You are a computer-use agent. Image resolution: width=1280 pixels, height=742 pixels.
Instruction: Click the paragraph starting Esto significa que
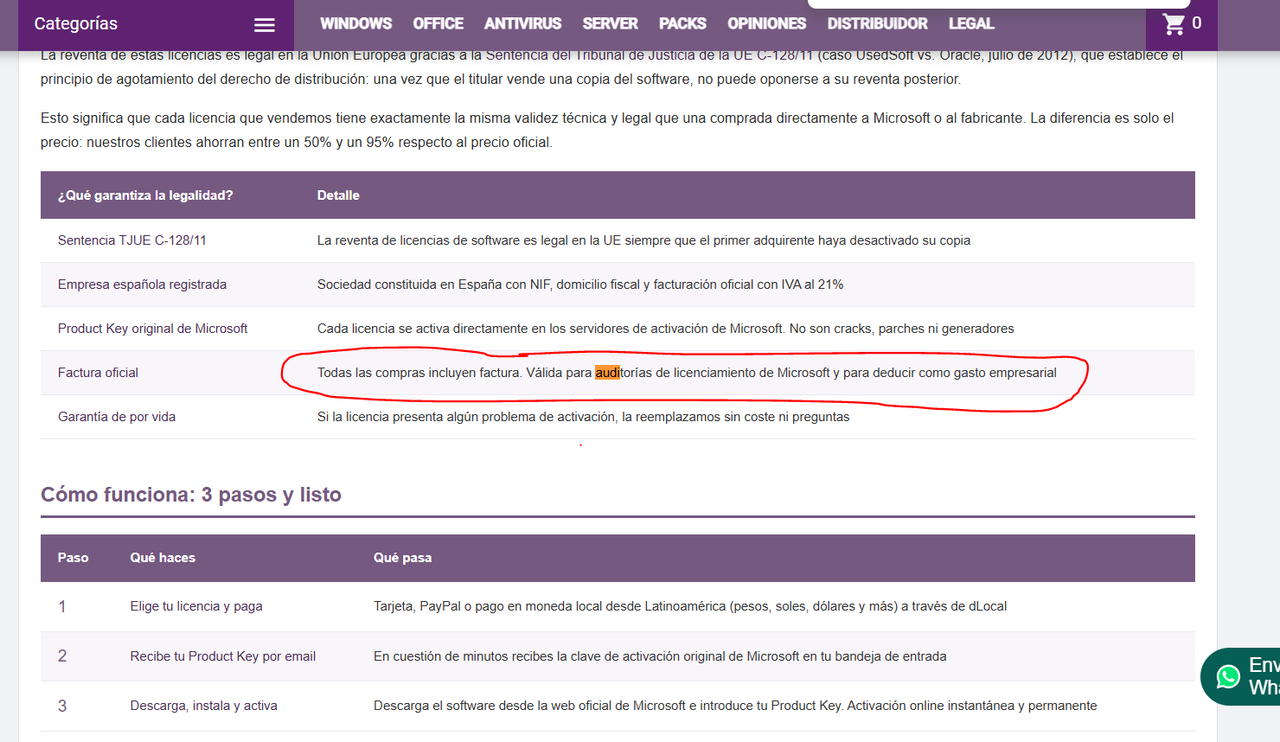point(607,130)
